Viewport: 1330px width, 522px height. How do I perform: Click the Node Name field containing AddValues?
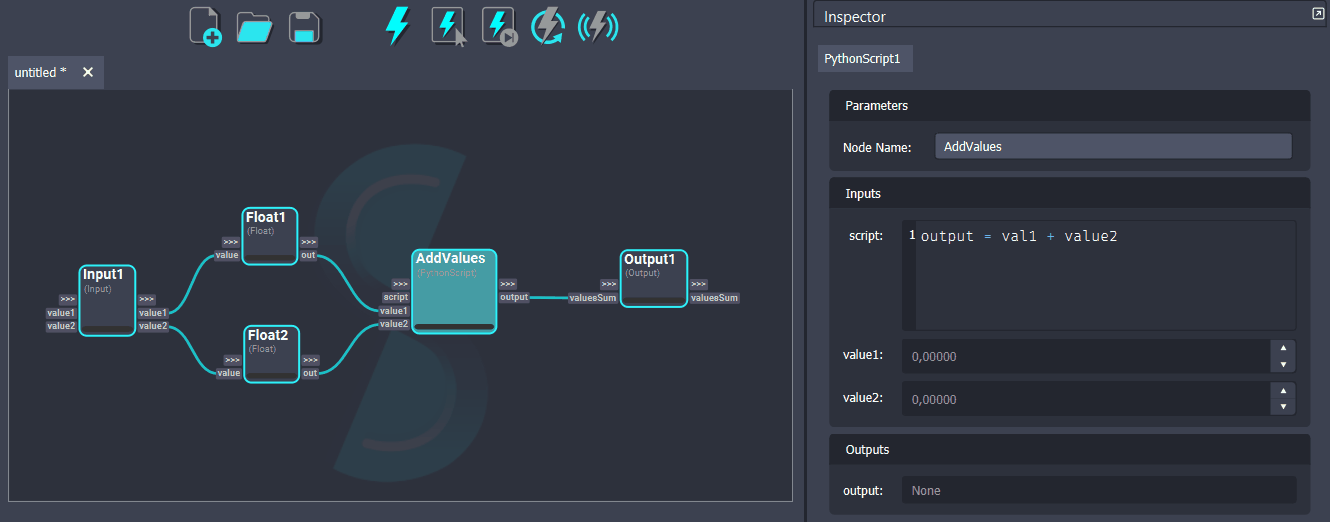click(1113, 146)
